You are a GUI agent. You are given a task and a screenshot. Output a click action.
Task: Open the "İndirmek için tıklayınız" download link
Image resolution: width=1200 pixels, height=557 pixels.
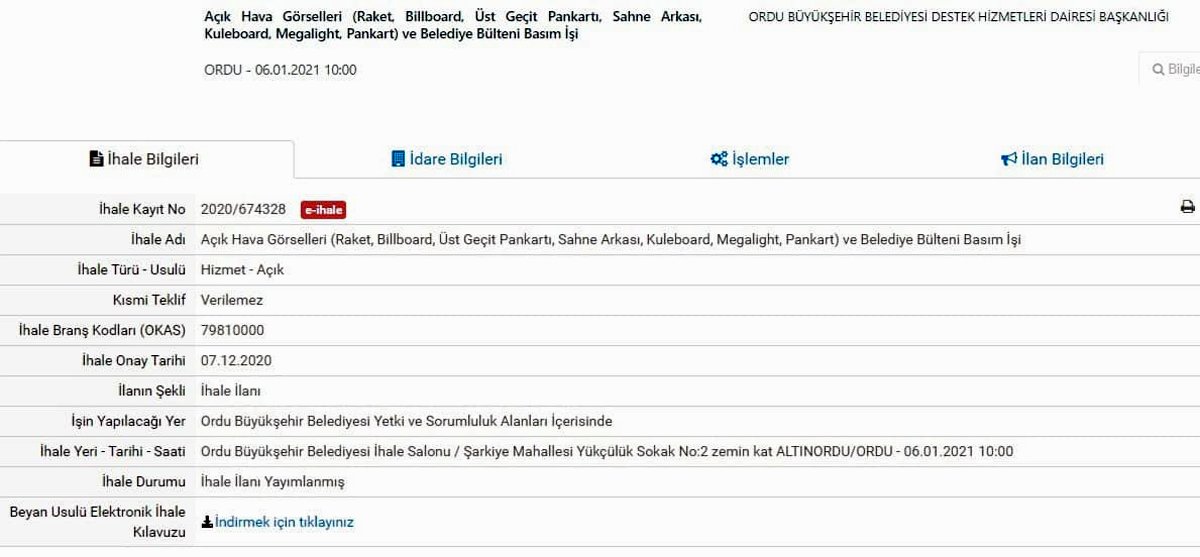284,522
